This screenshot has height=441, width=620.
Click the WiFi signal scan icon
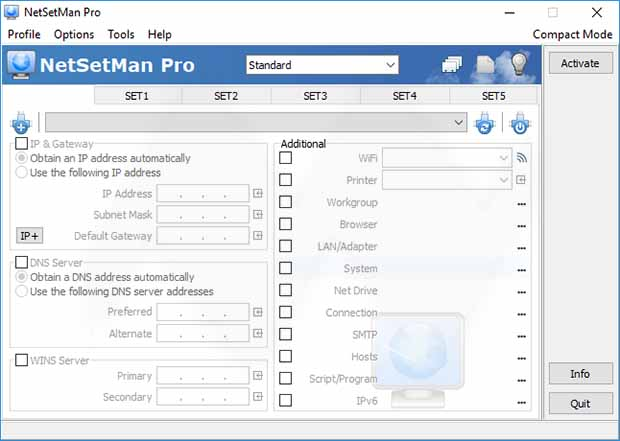tap(522, 158)
